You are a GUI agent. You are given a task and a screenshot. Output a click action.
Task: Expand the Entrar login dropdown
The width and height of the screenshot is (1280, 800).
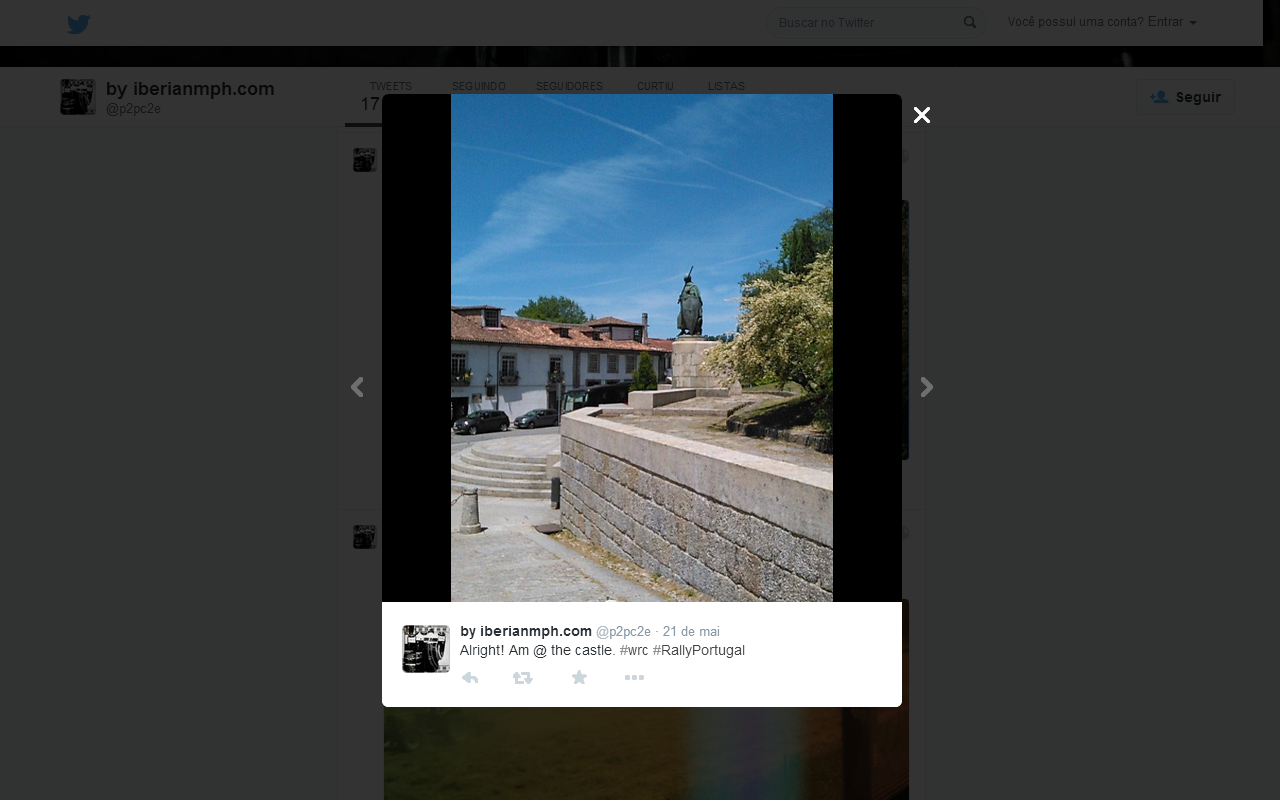tap(1172, 22)
